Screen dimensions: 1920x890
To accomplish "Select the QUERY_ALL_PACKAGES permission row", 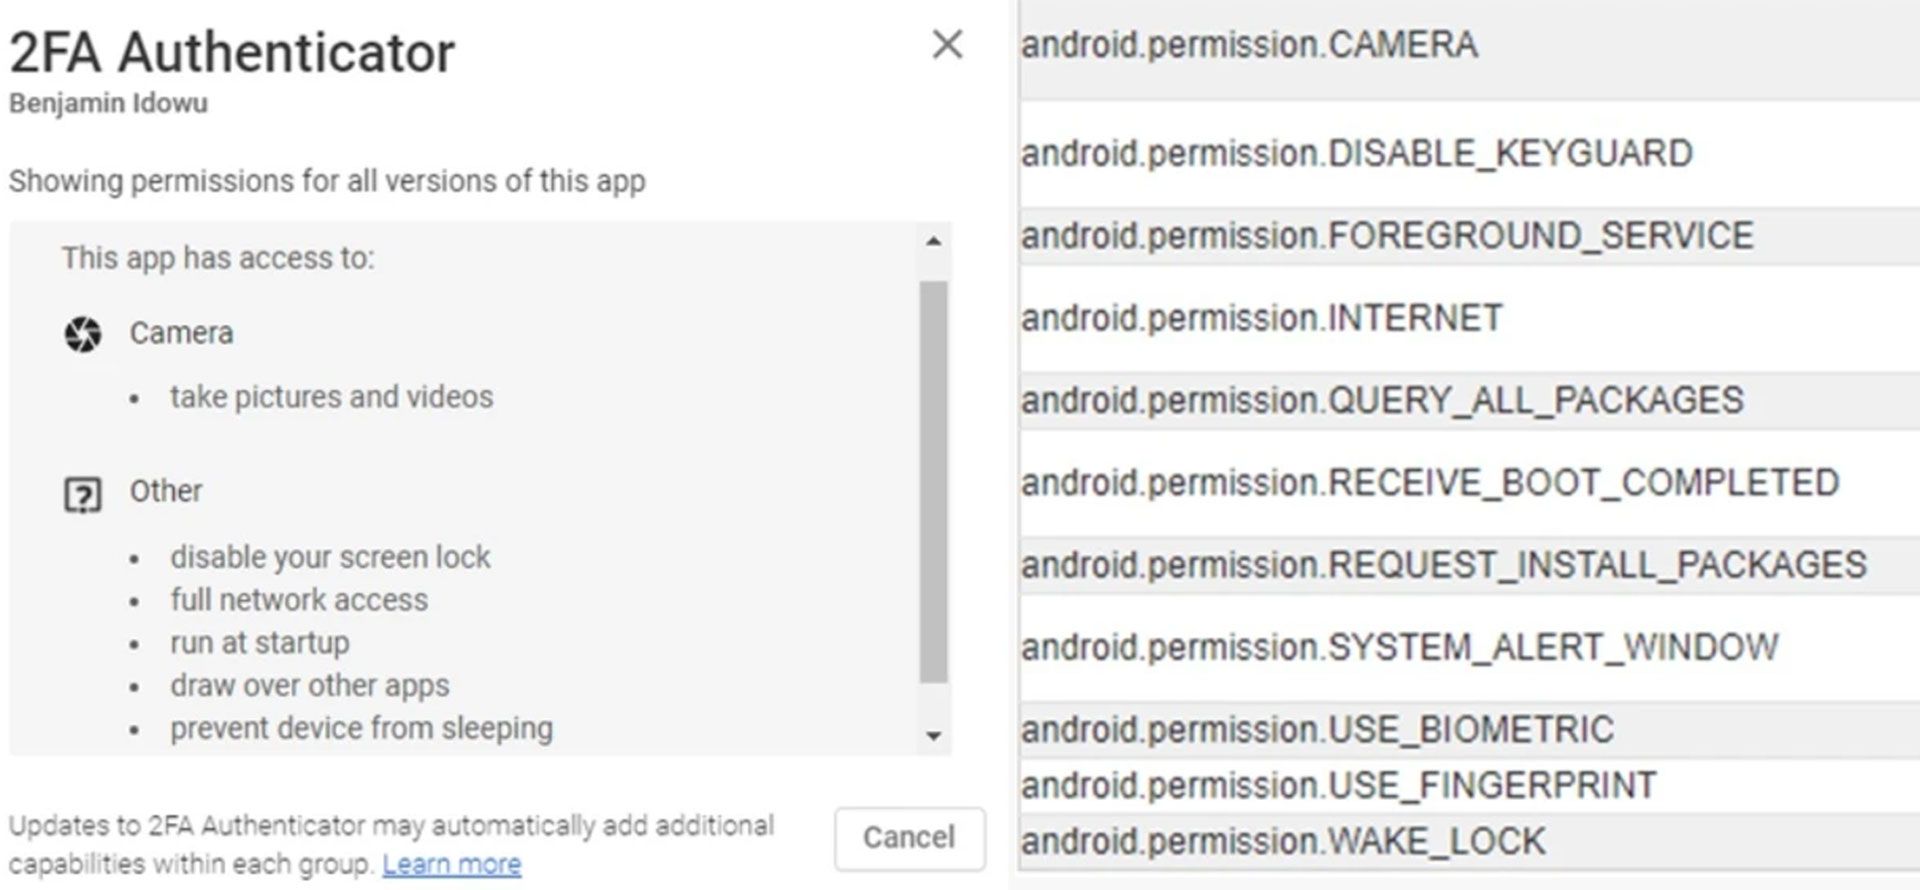I will point(1469,401).
